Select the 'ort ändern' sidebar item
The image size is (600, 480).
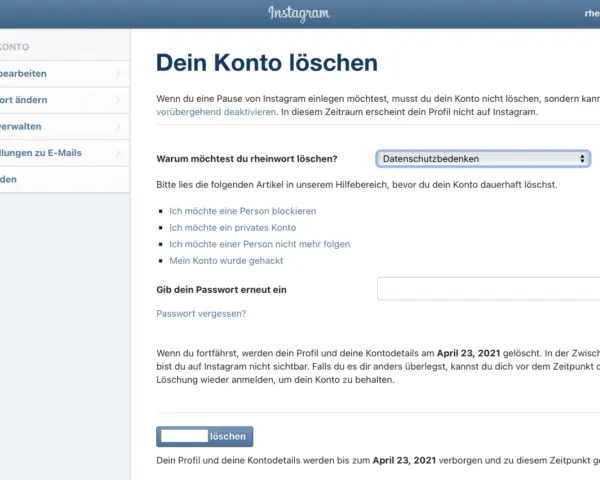click(65, 100)
